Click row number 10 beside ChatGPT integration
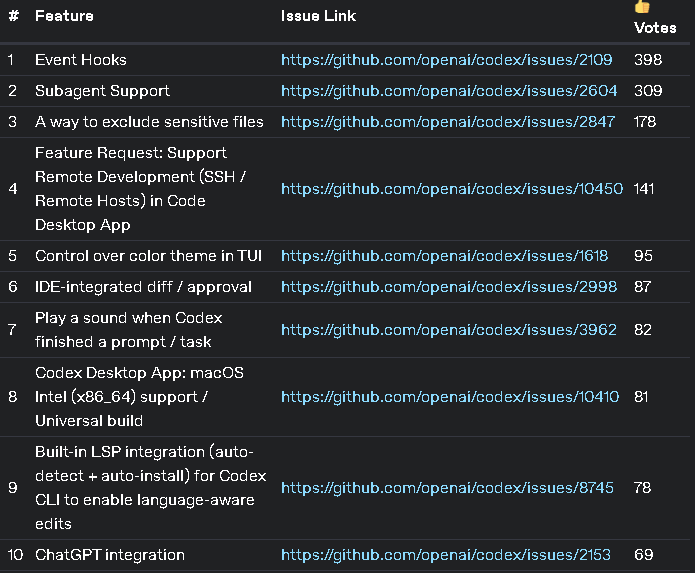This screenshot has height=573, width=695. (16, 555)
